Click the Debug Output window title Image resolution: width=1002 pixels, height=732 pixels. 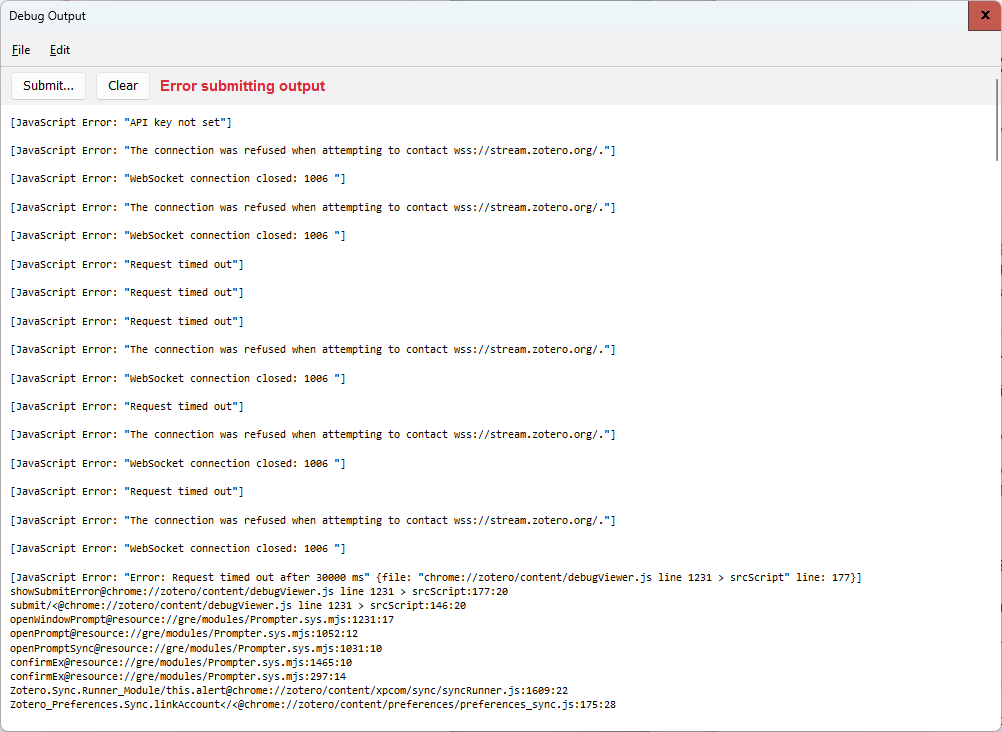(x=47, y=16)
